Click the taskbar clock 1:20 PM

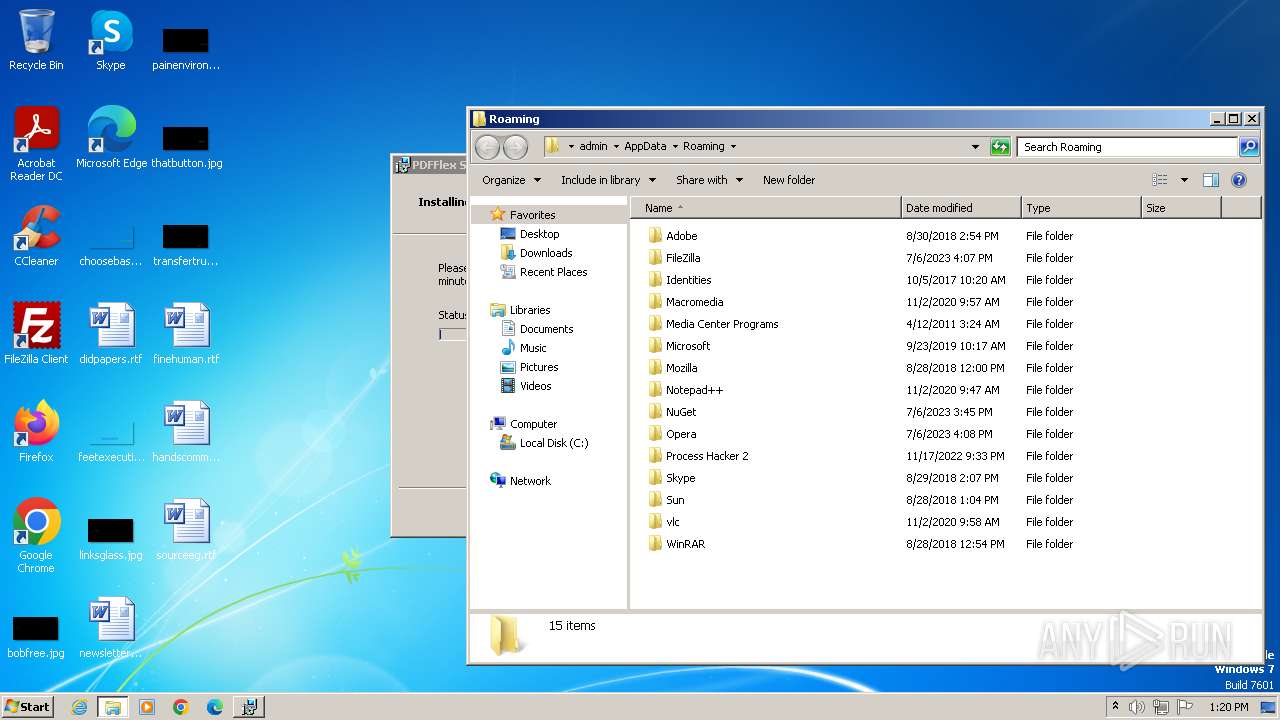coord(1228,707)
